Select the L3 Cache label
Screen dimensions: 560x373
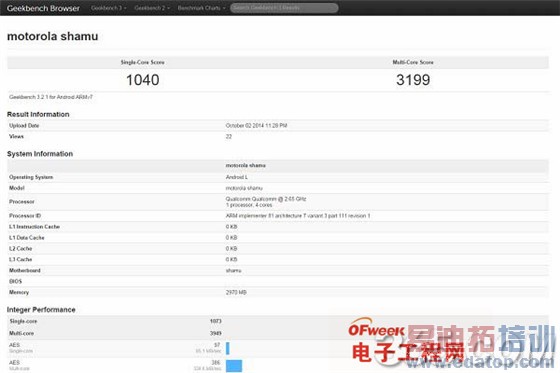(20, 259)
